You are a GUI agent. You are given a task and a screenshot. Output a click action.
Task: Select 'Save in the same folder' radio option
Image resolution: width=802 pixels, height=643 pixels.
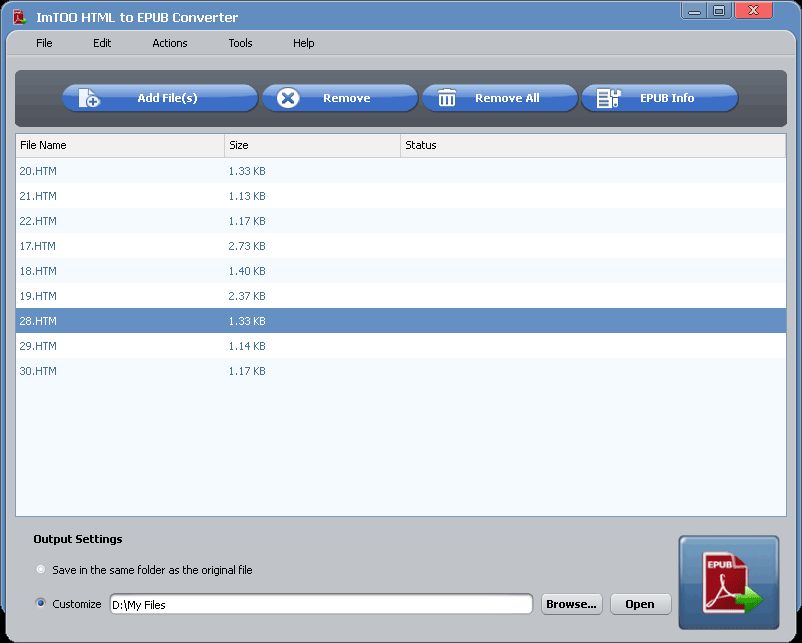pos(41,569)
